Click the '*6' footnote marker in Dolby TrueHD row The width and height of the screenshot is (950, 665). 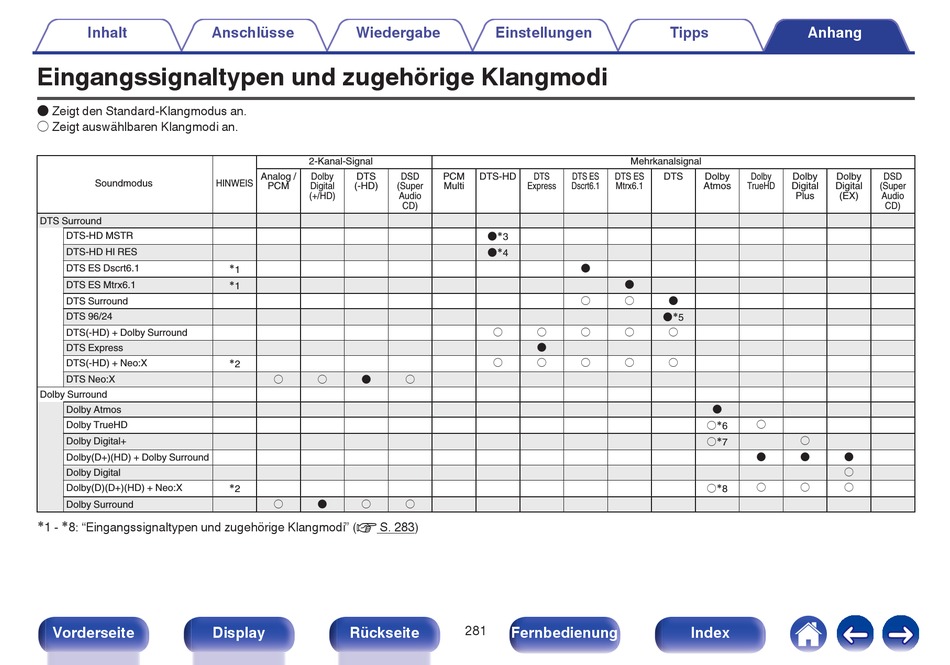click(x=722, y=425)
